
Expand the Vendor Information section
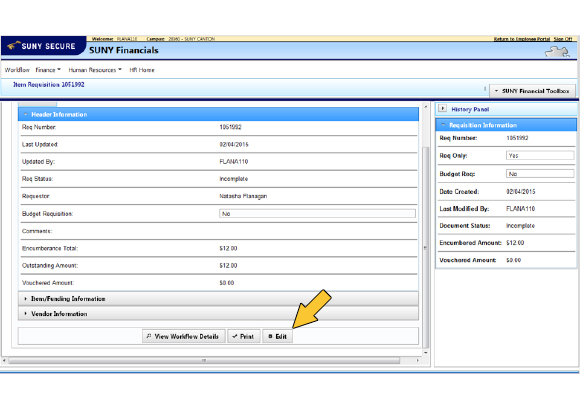(x=218, y=314)
